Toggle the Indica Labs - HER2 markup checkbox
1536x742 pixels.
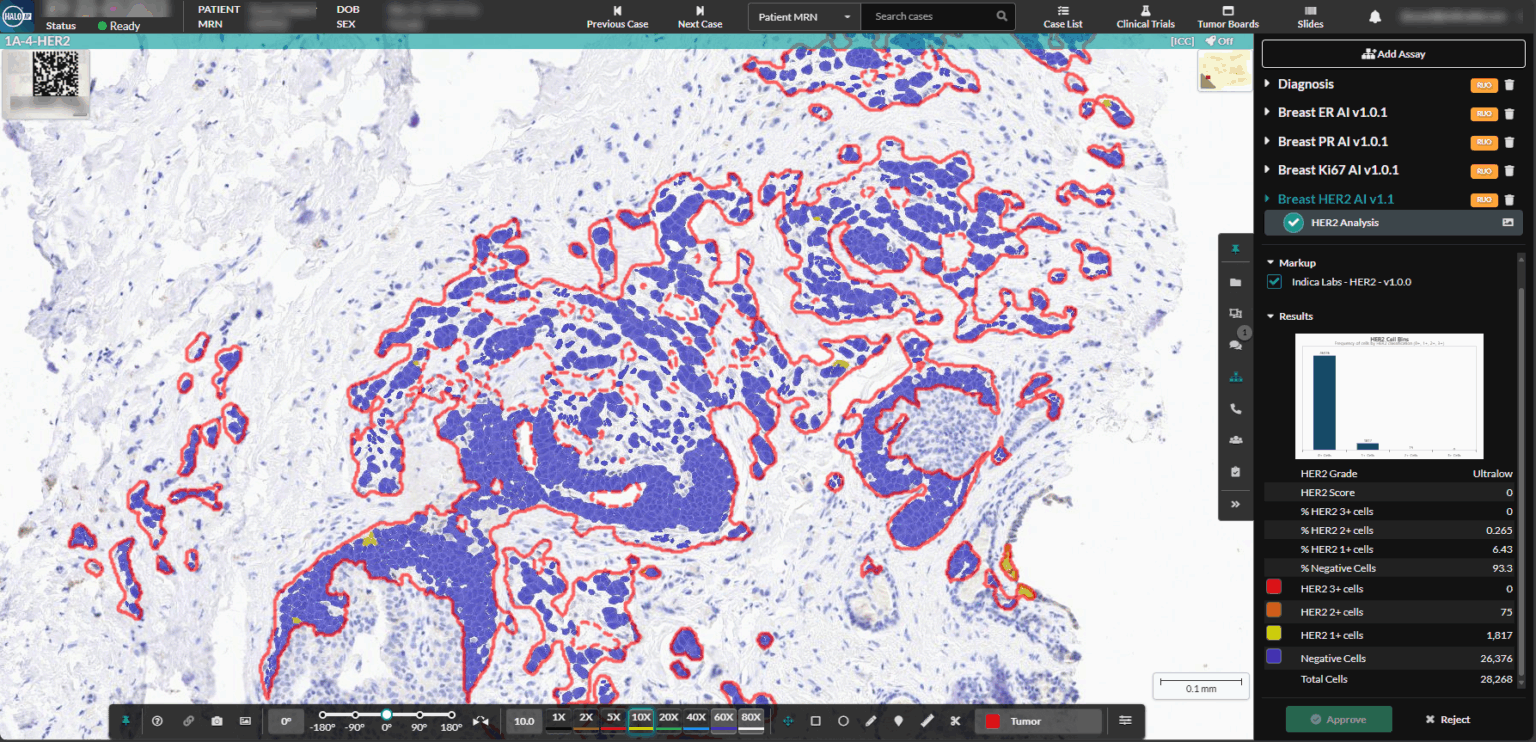(1273, 282)
